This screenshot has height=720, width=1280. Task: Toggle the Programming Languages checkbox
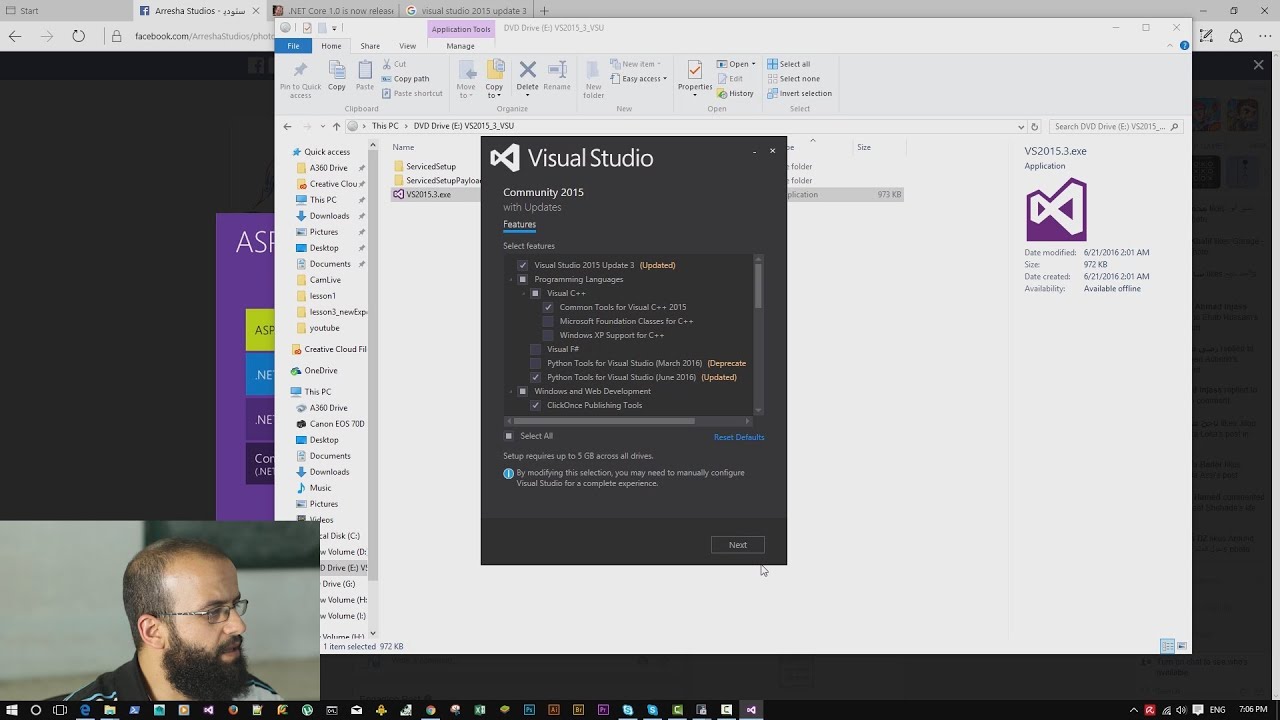click(522, 279)
